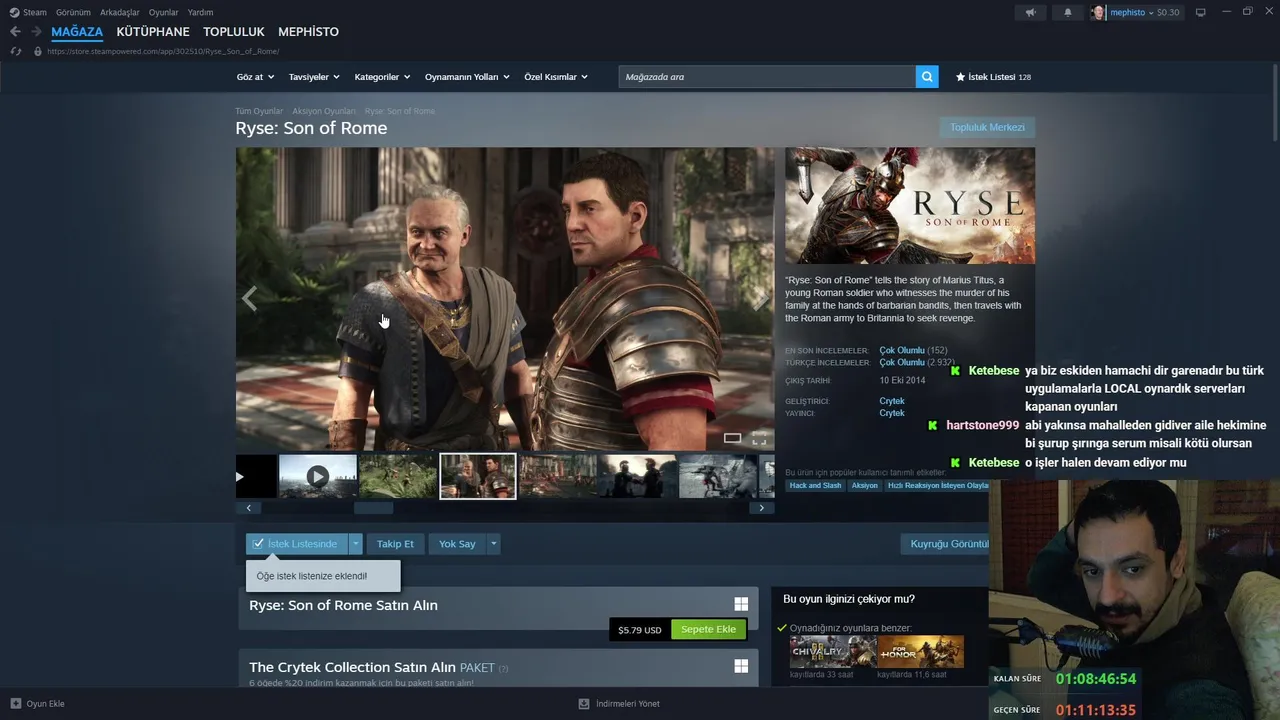Open the Tüm Oyunlar breadcrumb
This screenshot has width=1280, height=720.
[x=259, y=111]
